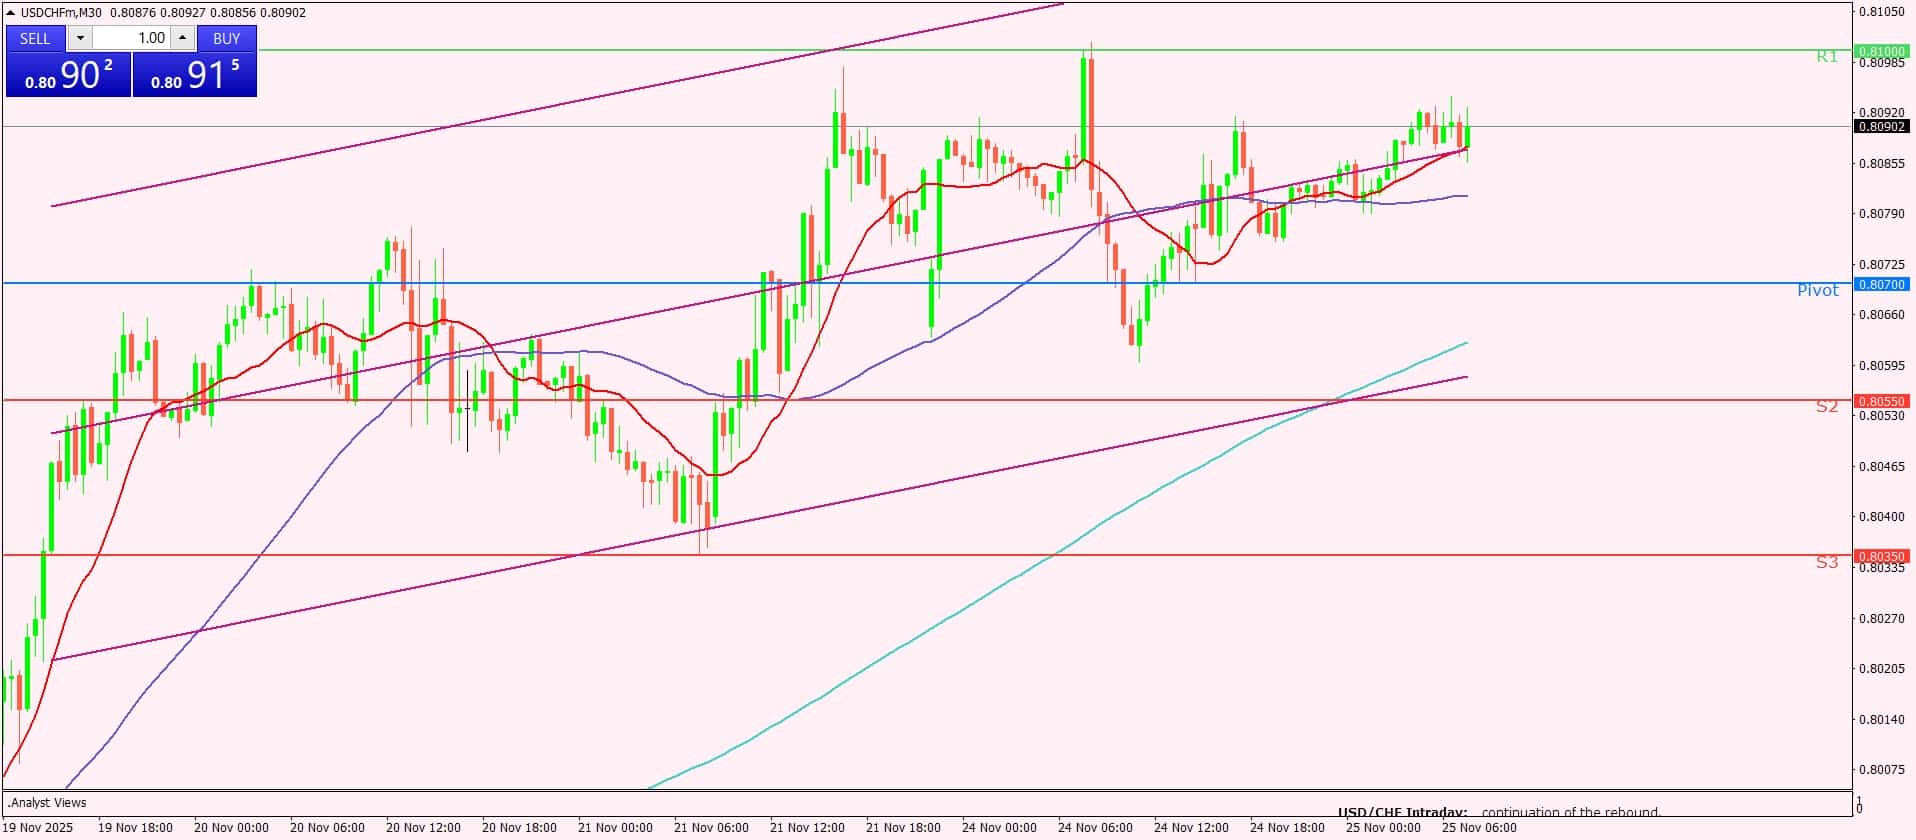1916x840 pixels.
Task: Click the 21 Nov 00:00 time label
Action: 615,827
